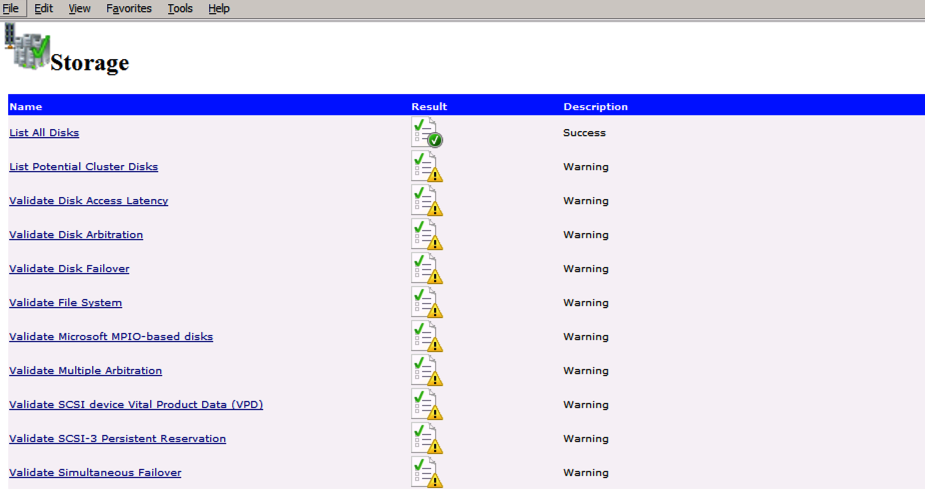Open the List All Disks link
Image resolution: width=925 pixels, height=498 pixels.
pos(44,133)
